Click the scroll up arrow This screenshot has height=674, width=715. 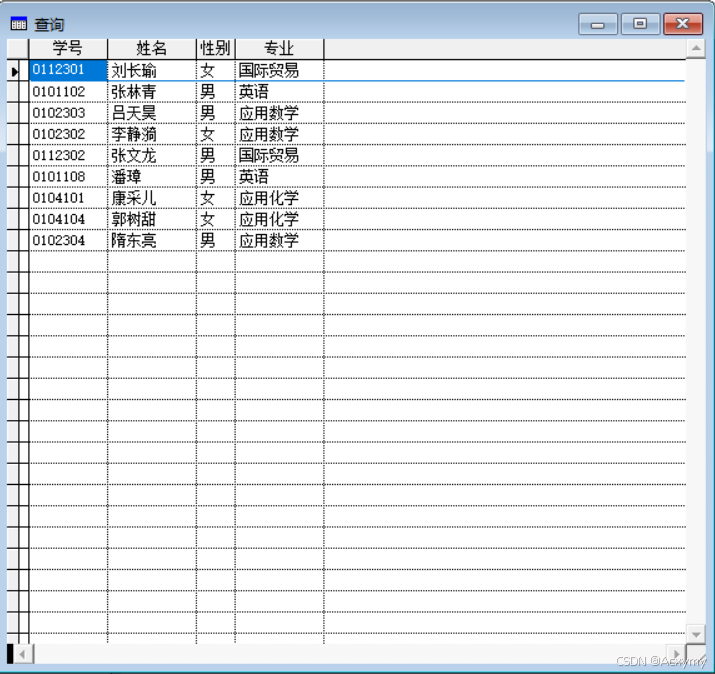[696, 48]
